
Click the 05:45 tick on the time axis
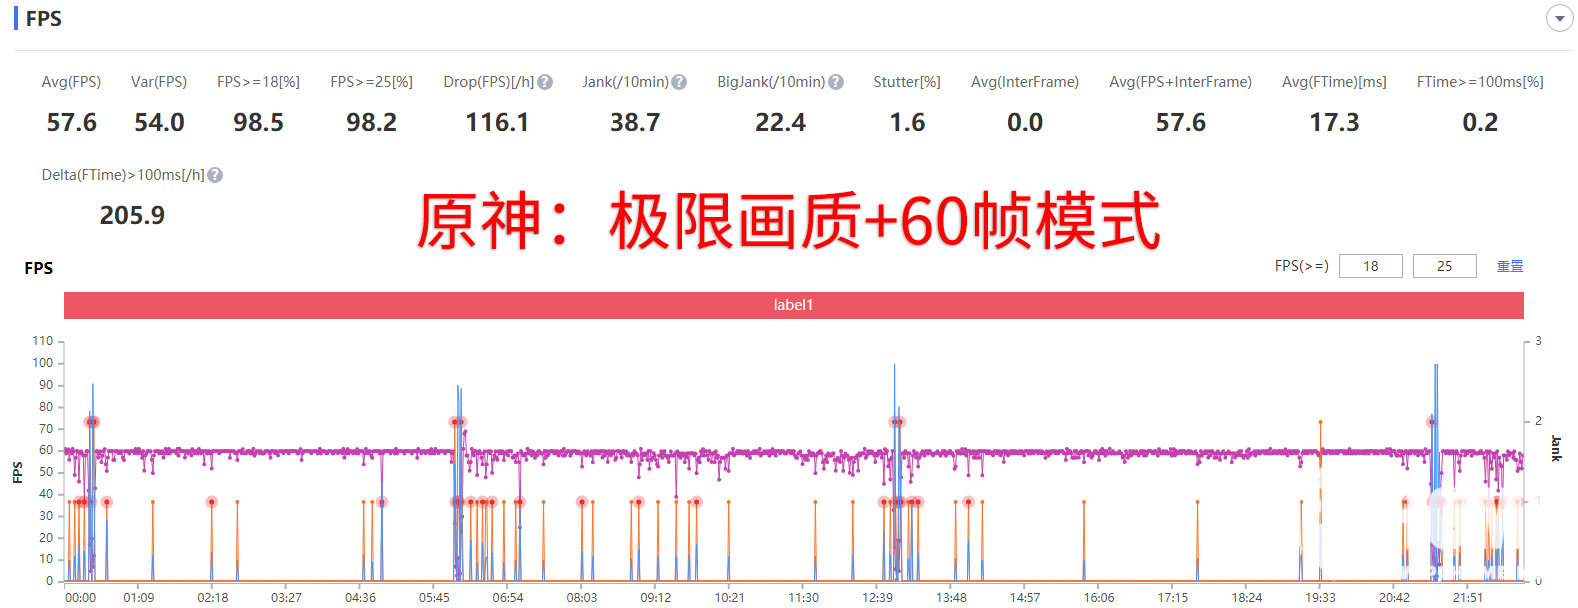(434, 598)
